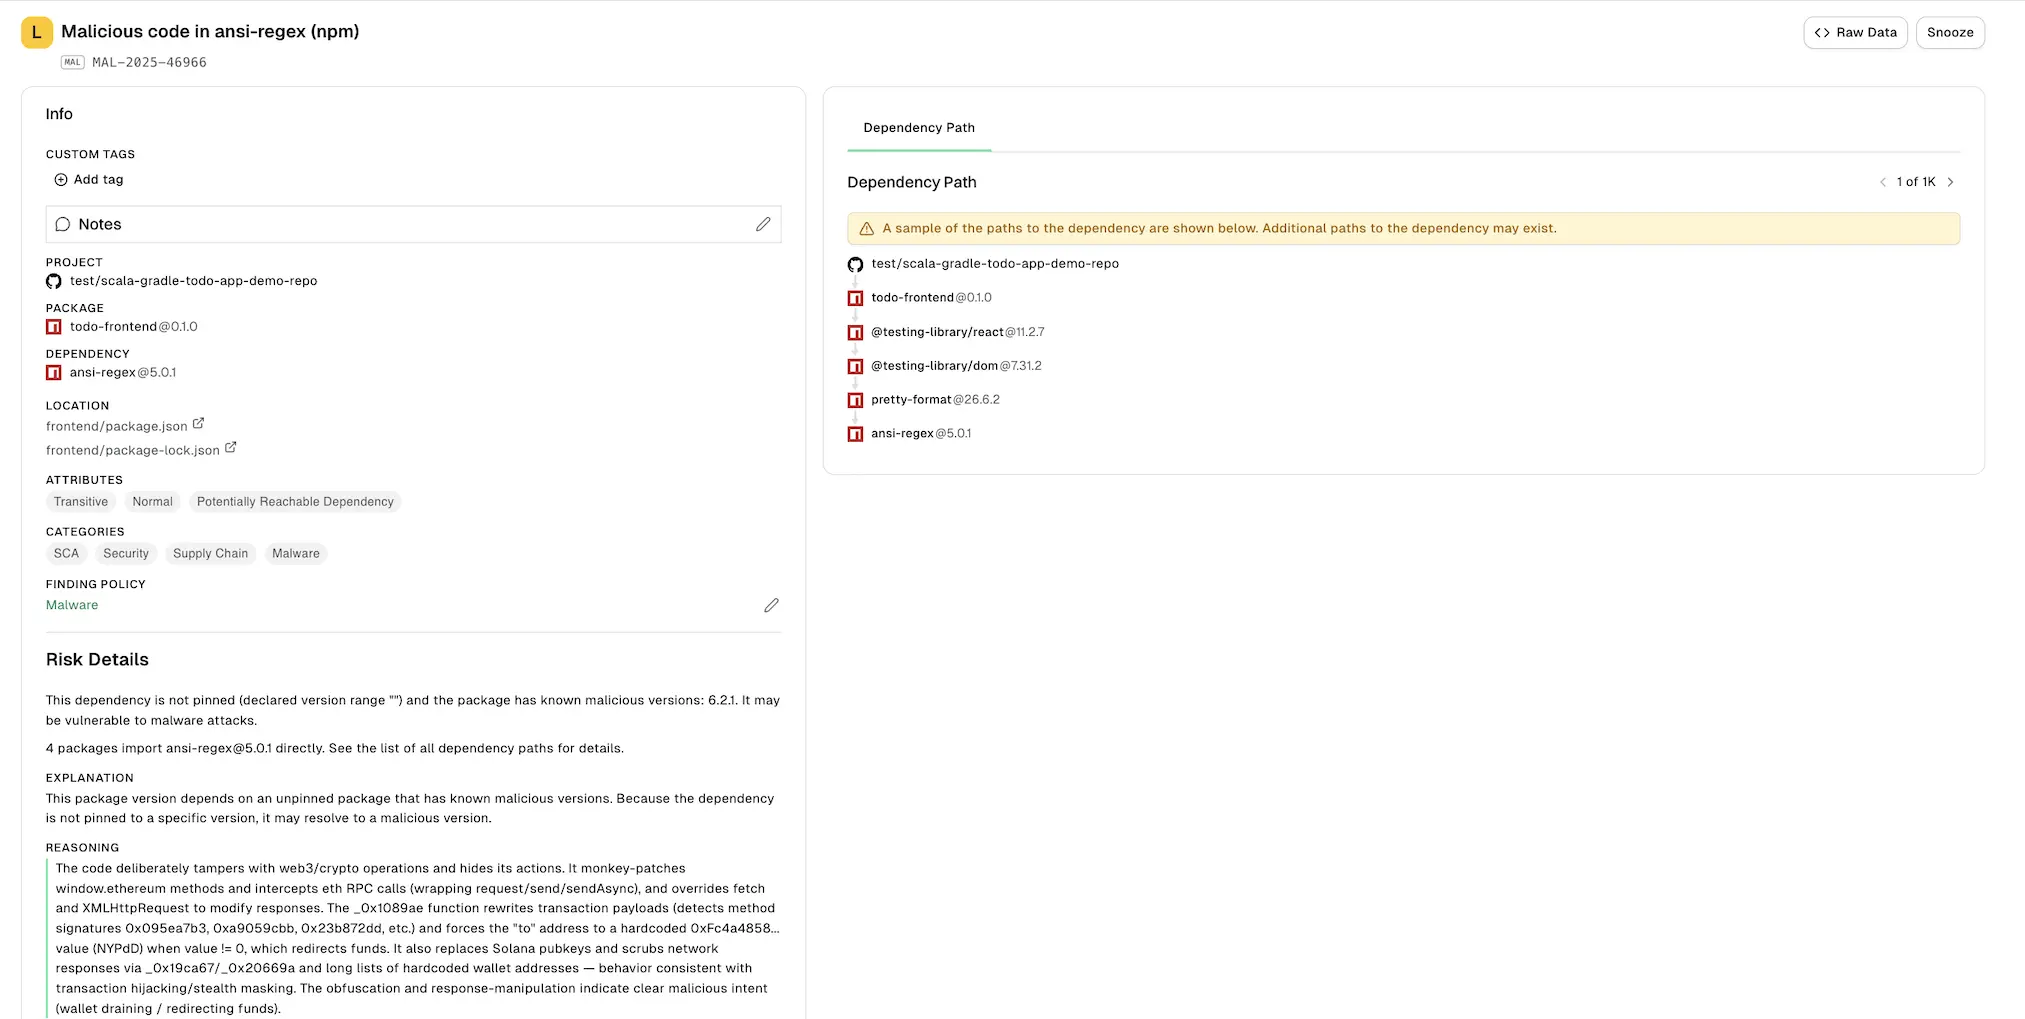2025x1019 pixels.
Task: Open project test/scala-gradle-todo-app-demo-repo in Info panel
Action: (x=193, y=281)
